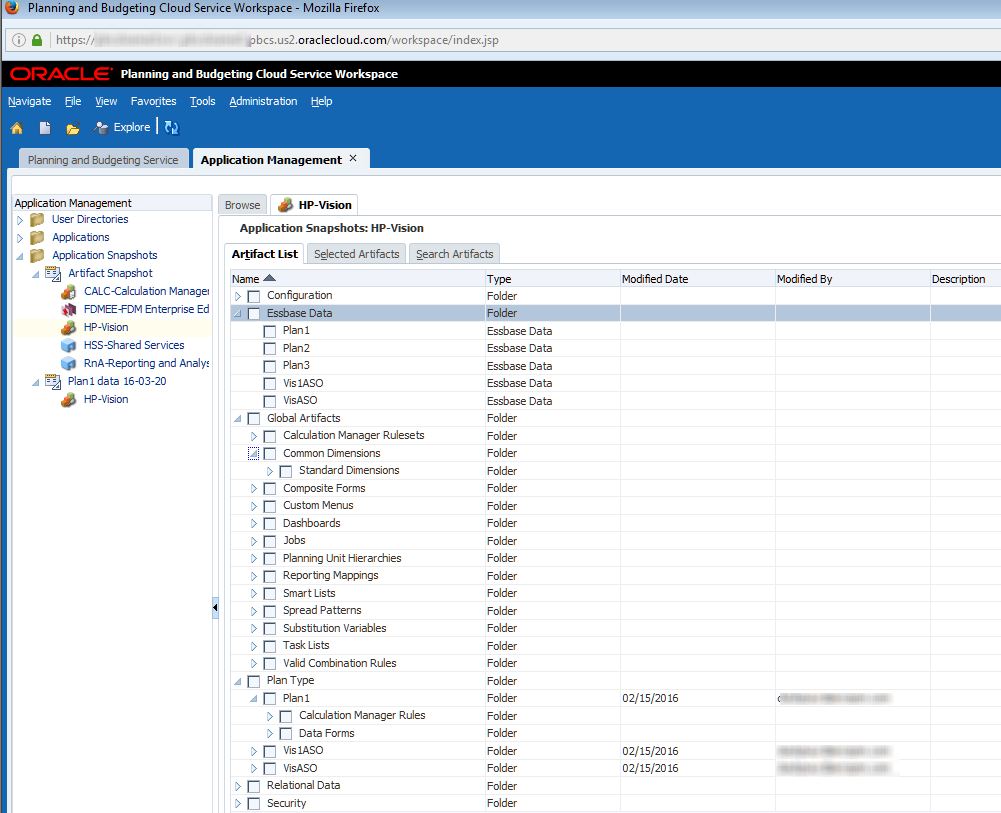Screen dimensions: 1001x813
Task: Click the Applications folder icon
Action: coord(38,237)
